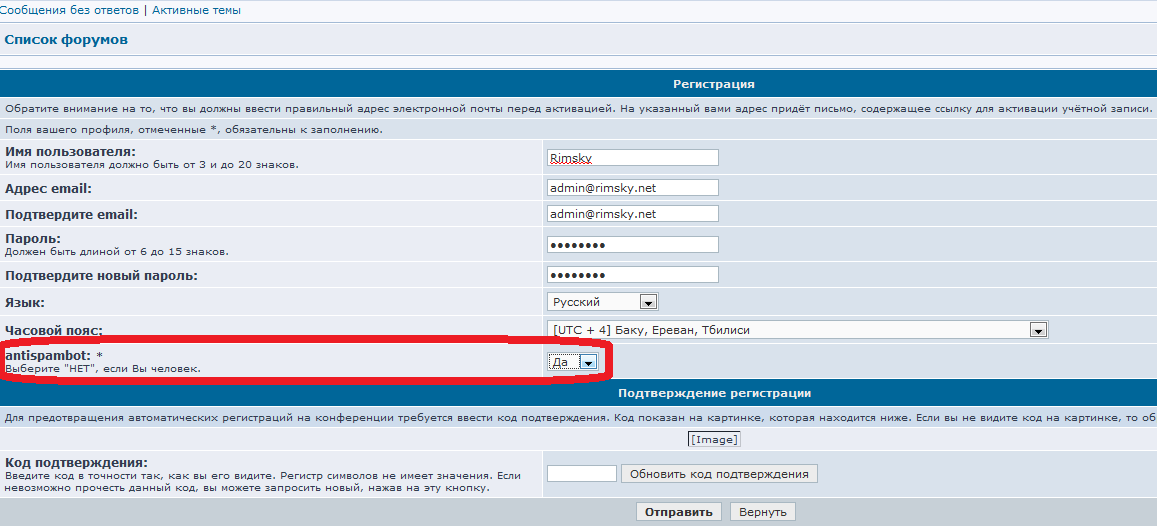This screenshot has height=527, width=1157.
Task: Open the antispambot 'Да' dropdown
Action: 573,362
